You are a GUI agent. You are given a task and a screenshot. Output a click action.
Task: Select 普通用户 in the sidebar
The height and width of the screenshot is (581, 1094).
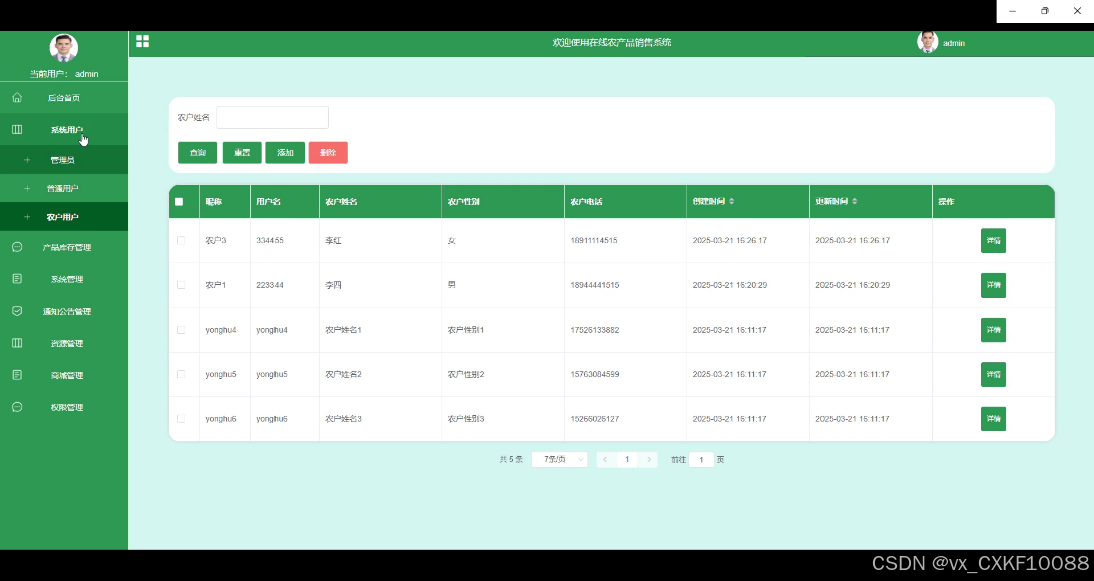tap(62, 188)
